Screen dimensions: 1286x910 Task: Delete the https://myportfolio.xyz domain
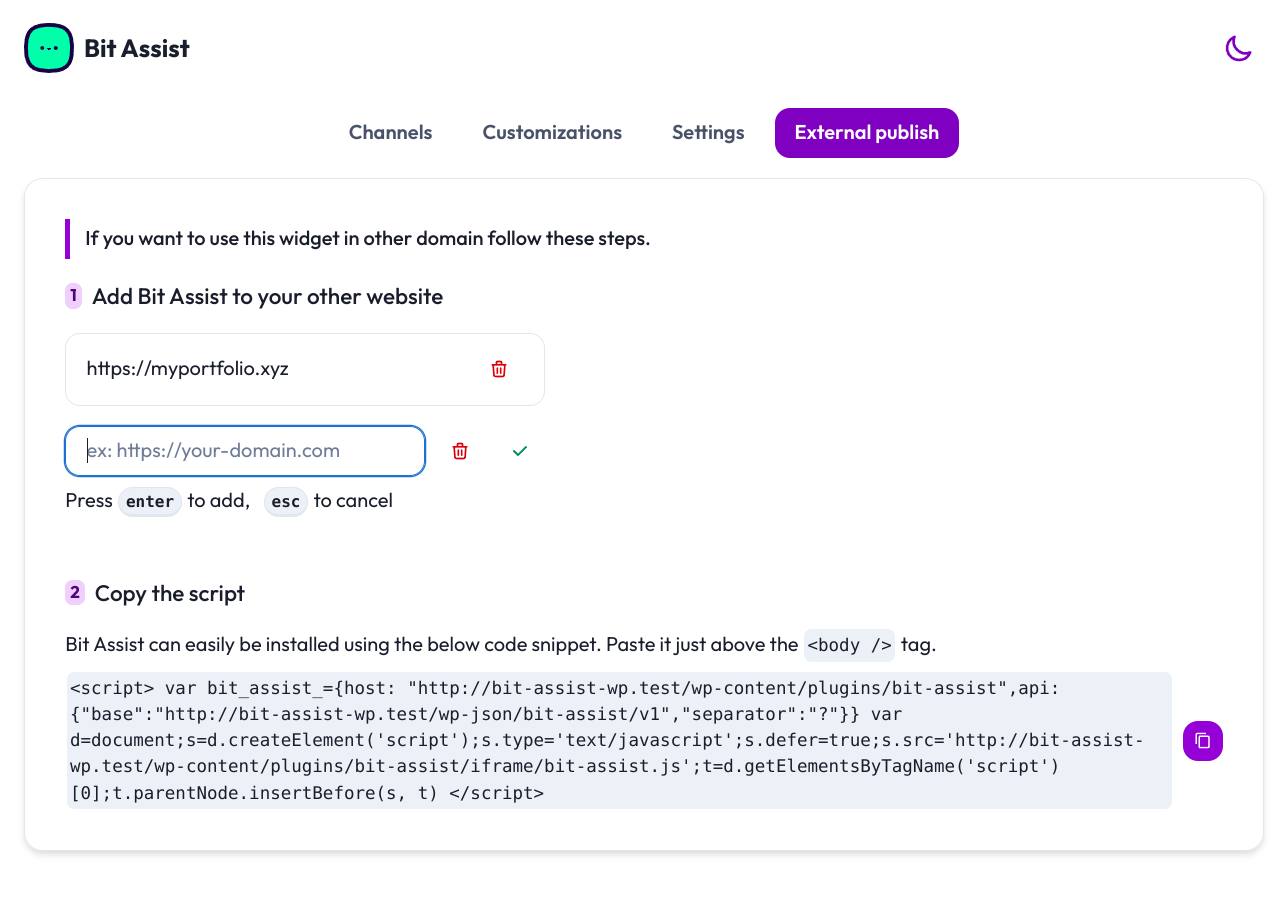499,369
